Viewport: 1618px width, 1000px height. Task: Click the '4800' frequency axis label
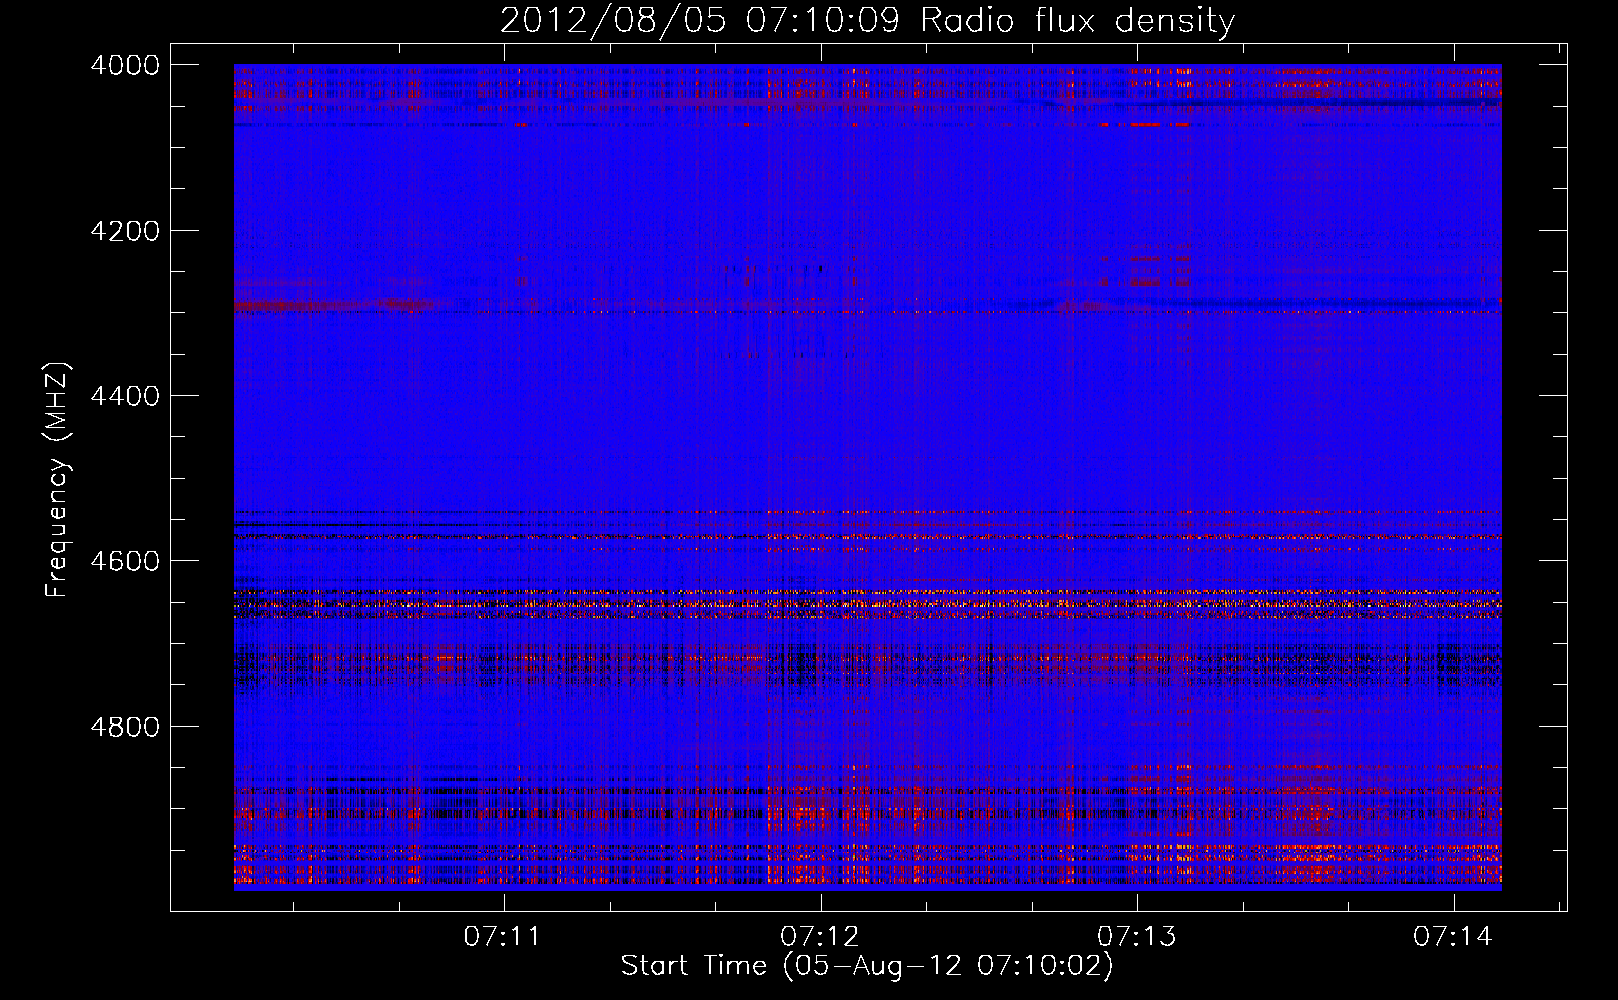(125, 726)
